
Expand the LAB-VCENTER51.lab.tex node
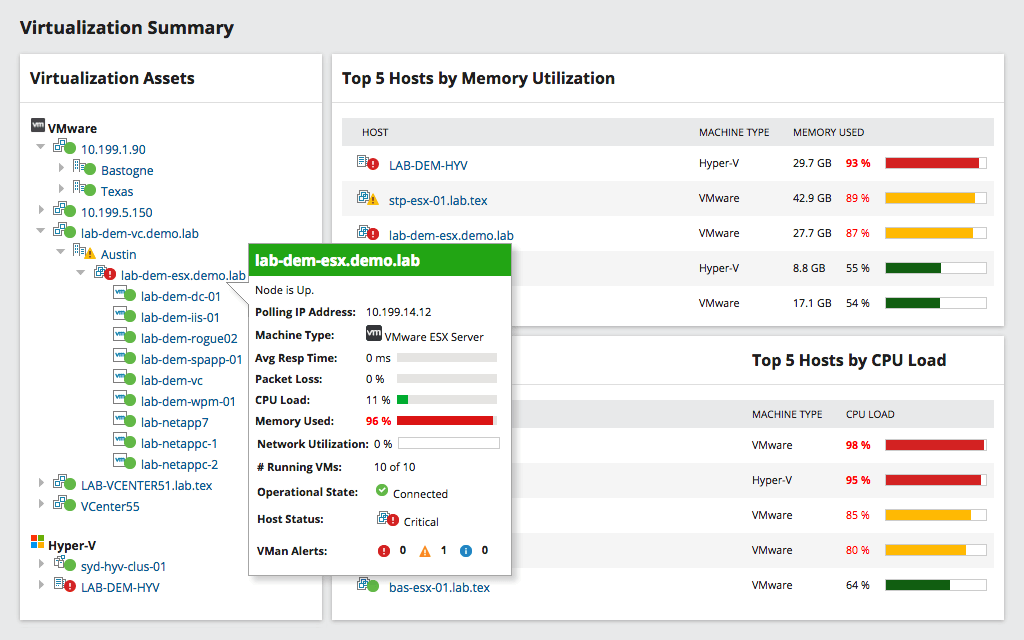pyautogui.click(x=40, y=485)
